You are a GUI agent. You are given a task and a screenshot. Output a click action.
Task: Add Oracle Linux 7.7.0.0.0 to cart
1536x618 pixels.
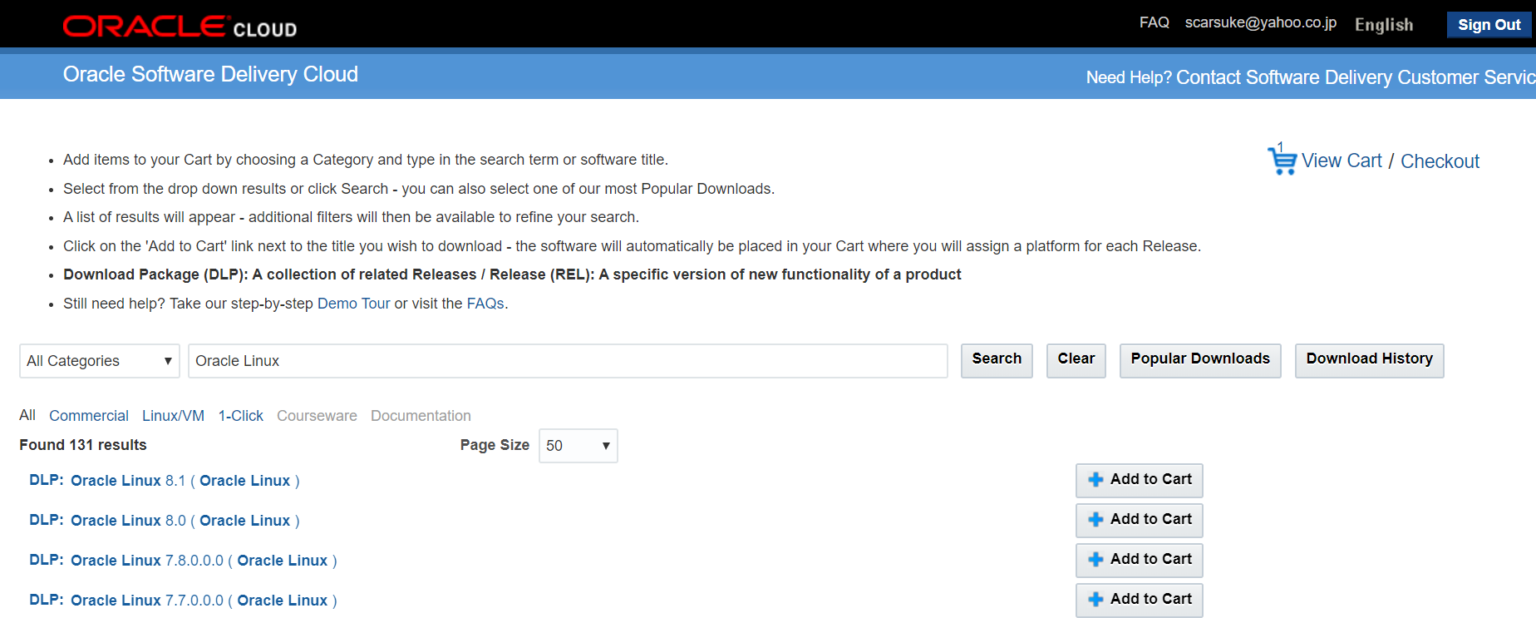point(1139,600)
